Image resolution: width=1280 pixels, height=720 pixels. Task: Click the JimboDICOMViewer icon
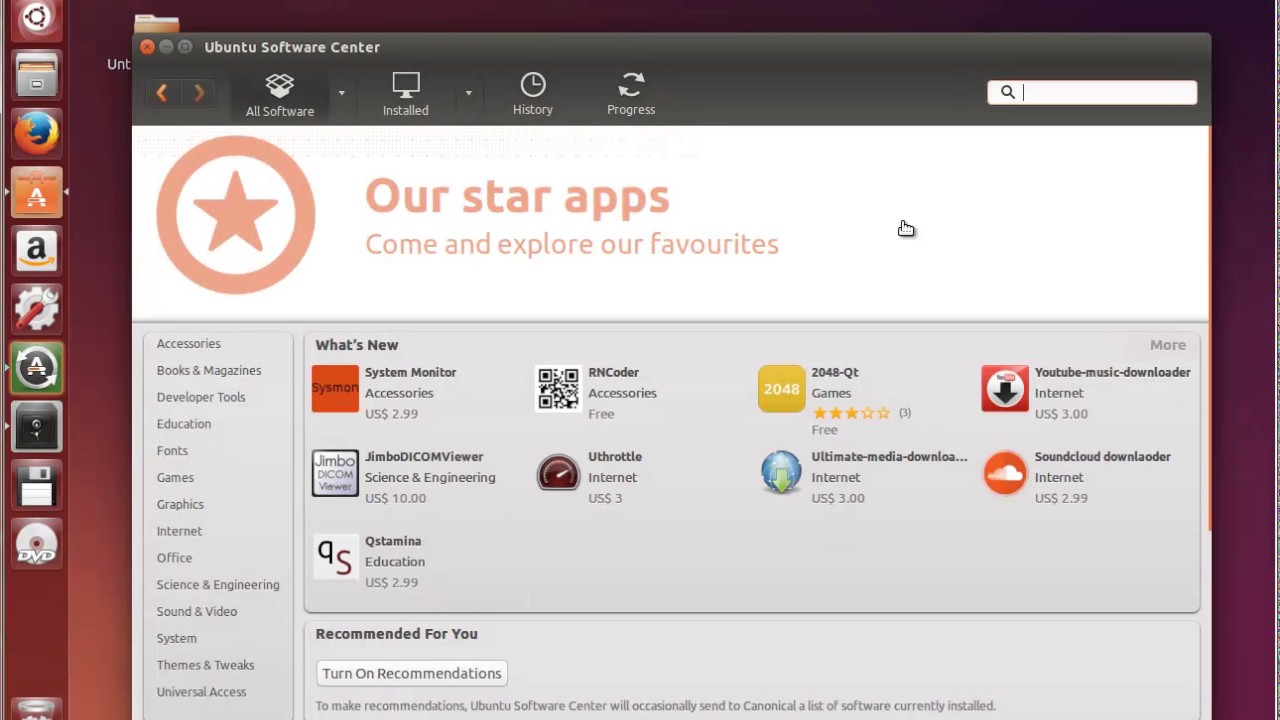point(335,473)
